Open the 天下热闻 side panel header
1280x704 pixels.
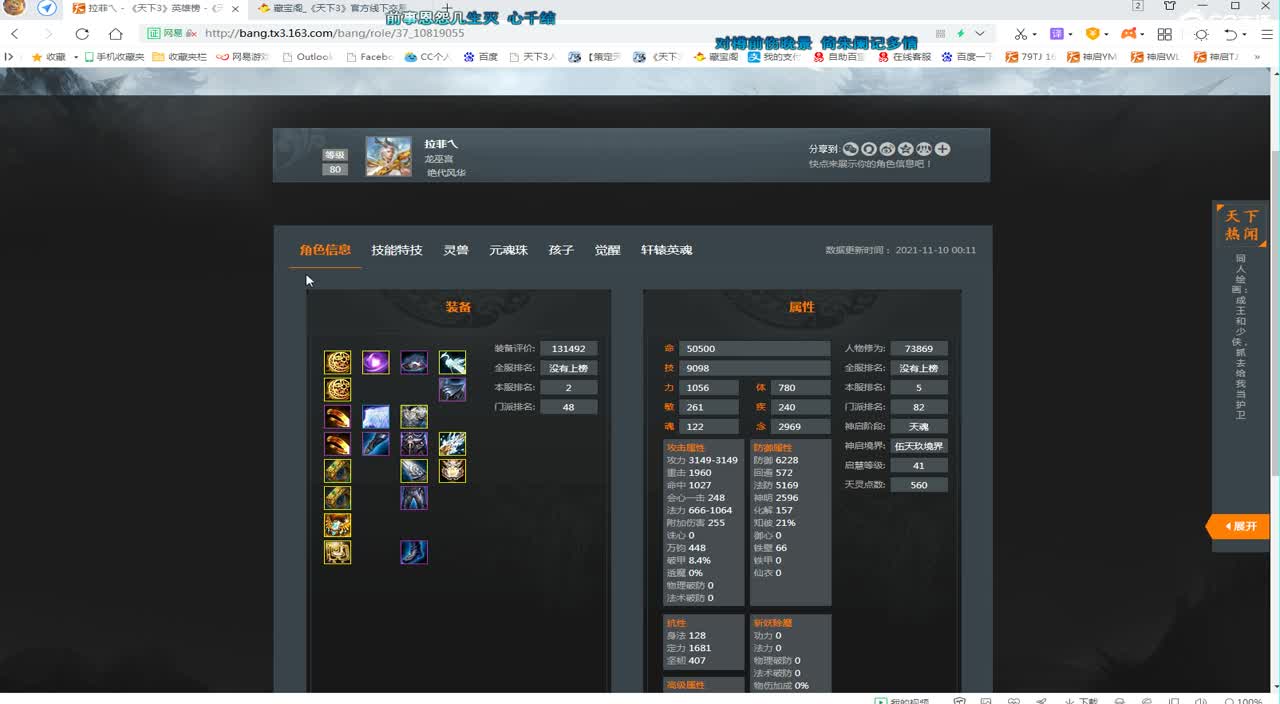(1241, 225)
